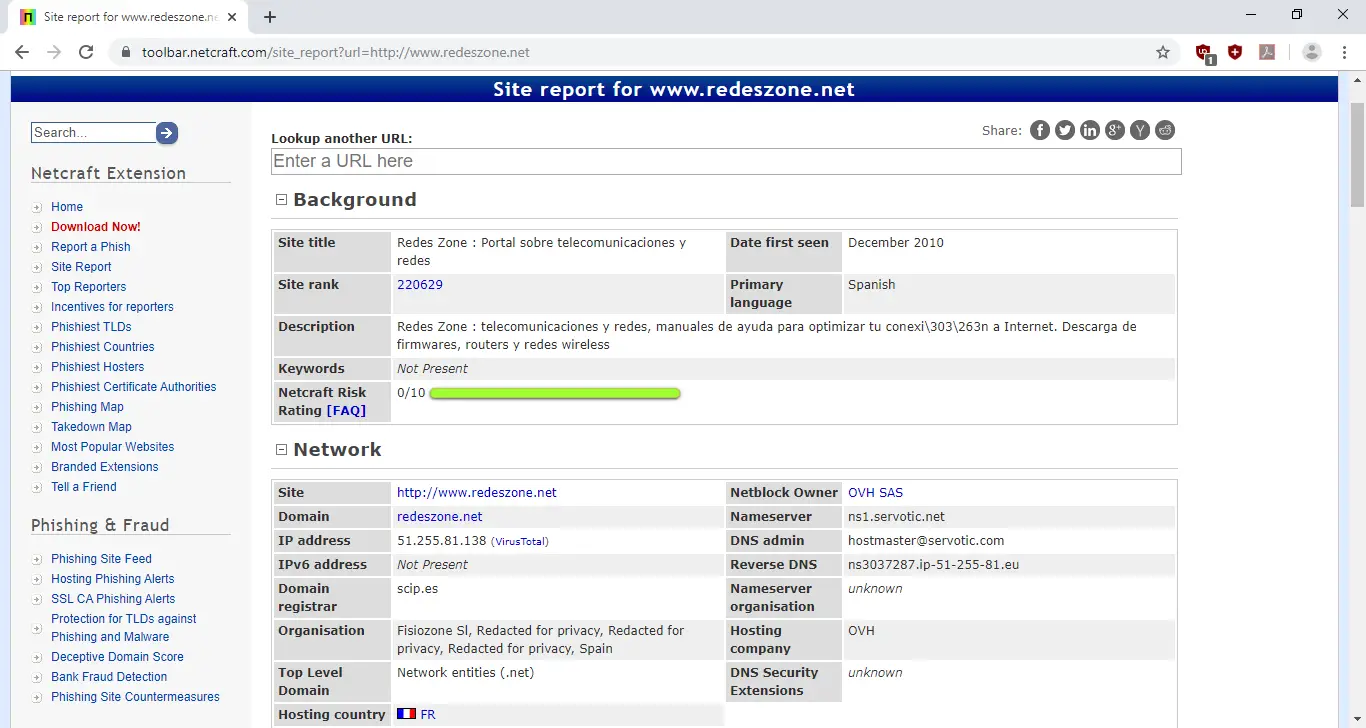Click the page vertical scrollbar thumb
Image resolution: width=1366 pixels, height=728 pixels.
[1357, 155]
